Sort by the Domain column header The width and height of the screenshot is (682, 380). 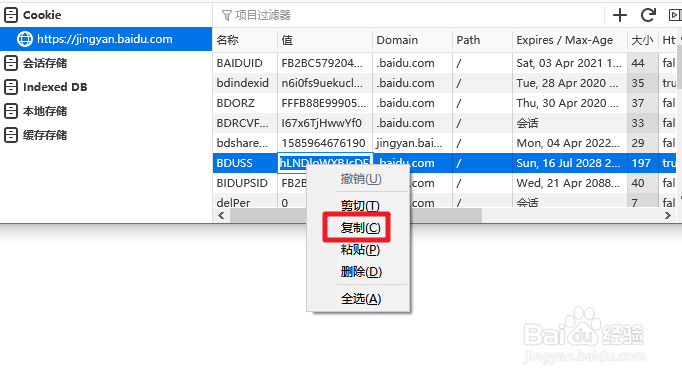click(412, 40)
